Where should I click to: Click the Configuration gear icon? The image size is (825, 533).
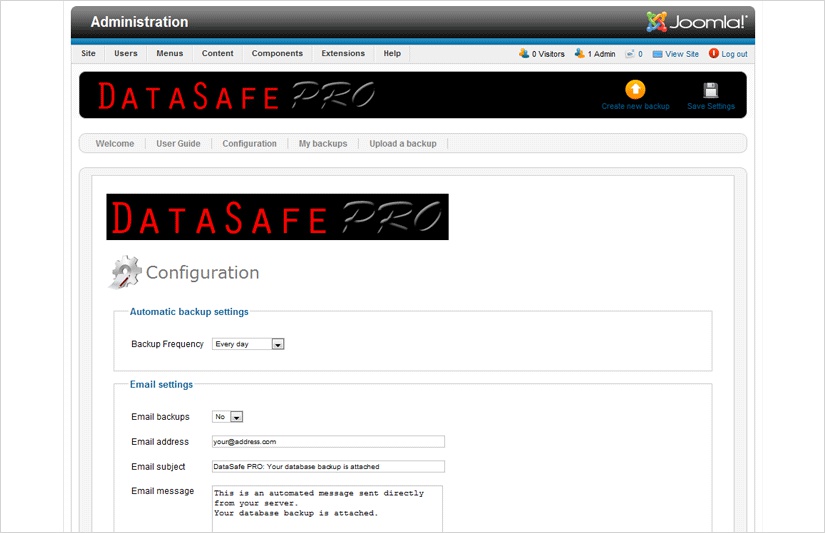point(125,272)
